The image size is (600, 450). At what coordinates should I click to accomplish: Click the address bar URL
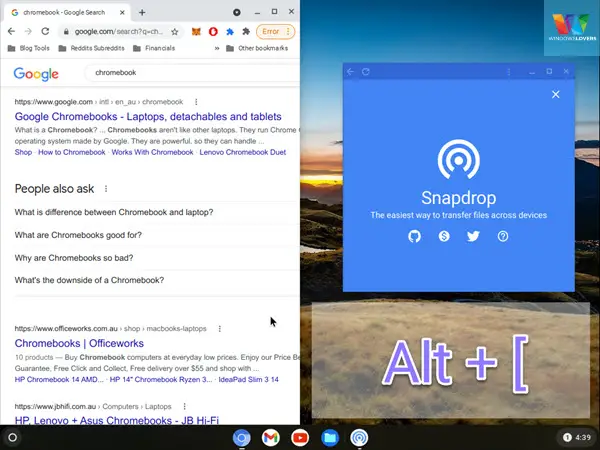click(x=119, y=32)
